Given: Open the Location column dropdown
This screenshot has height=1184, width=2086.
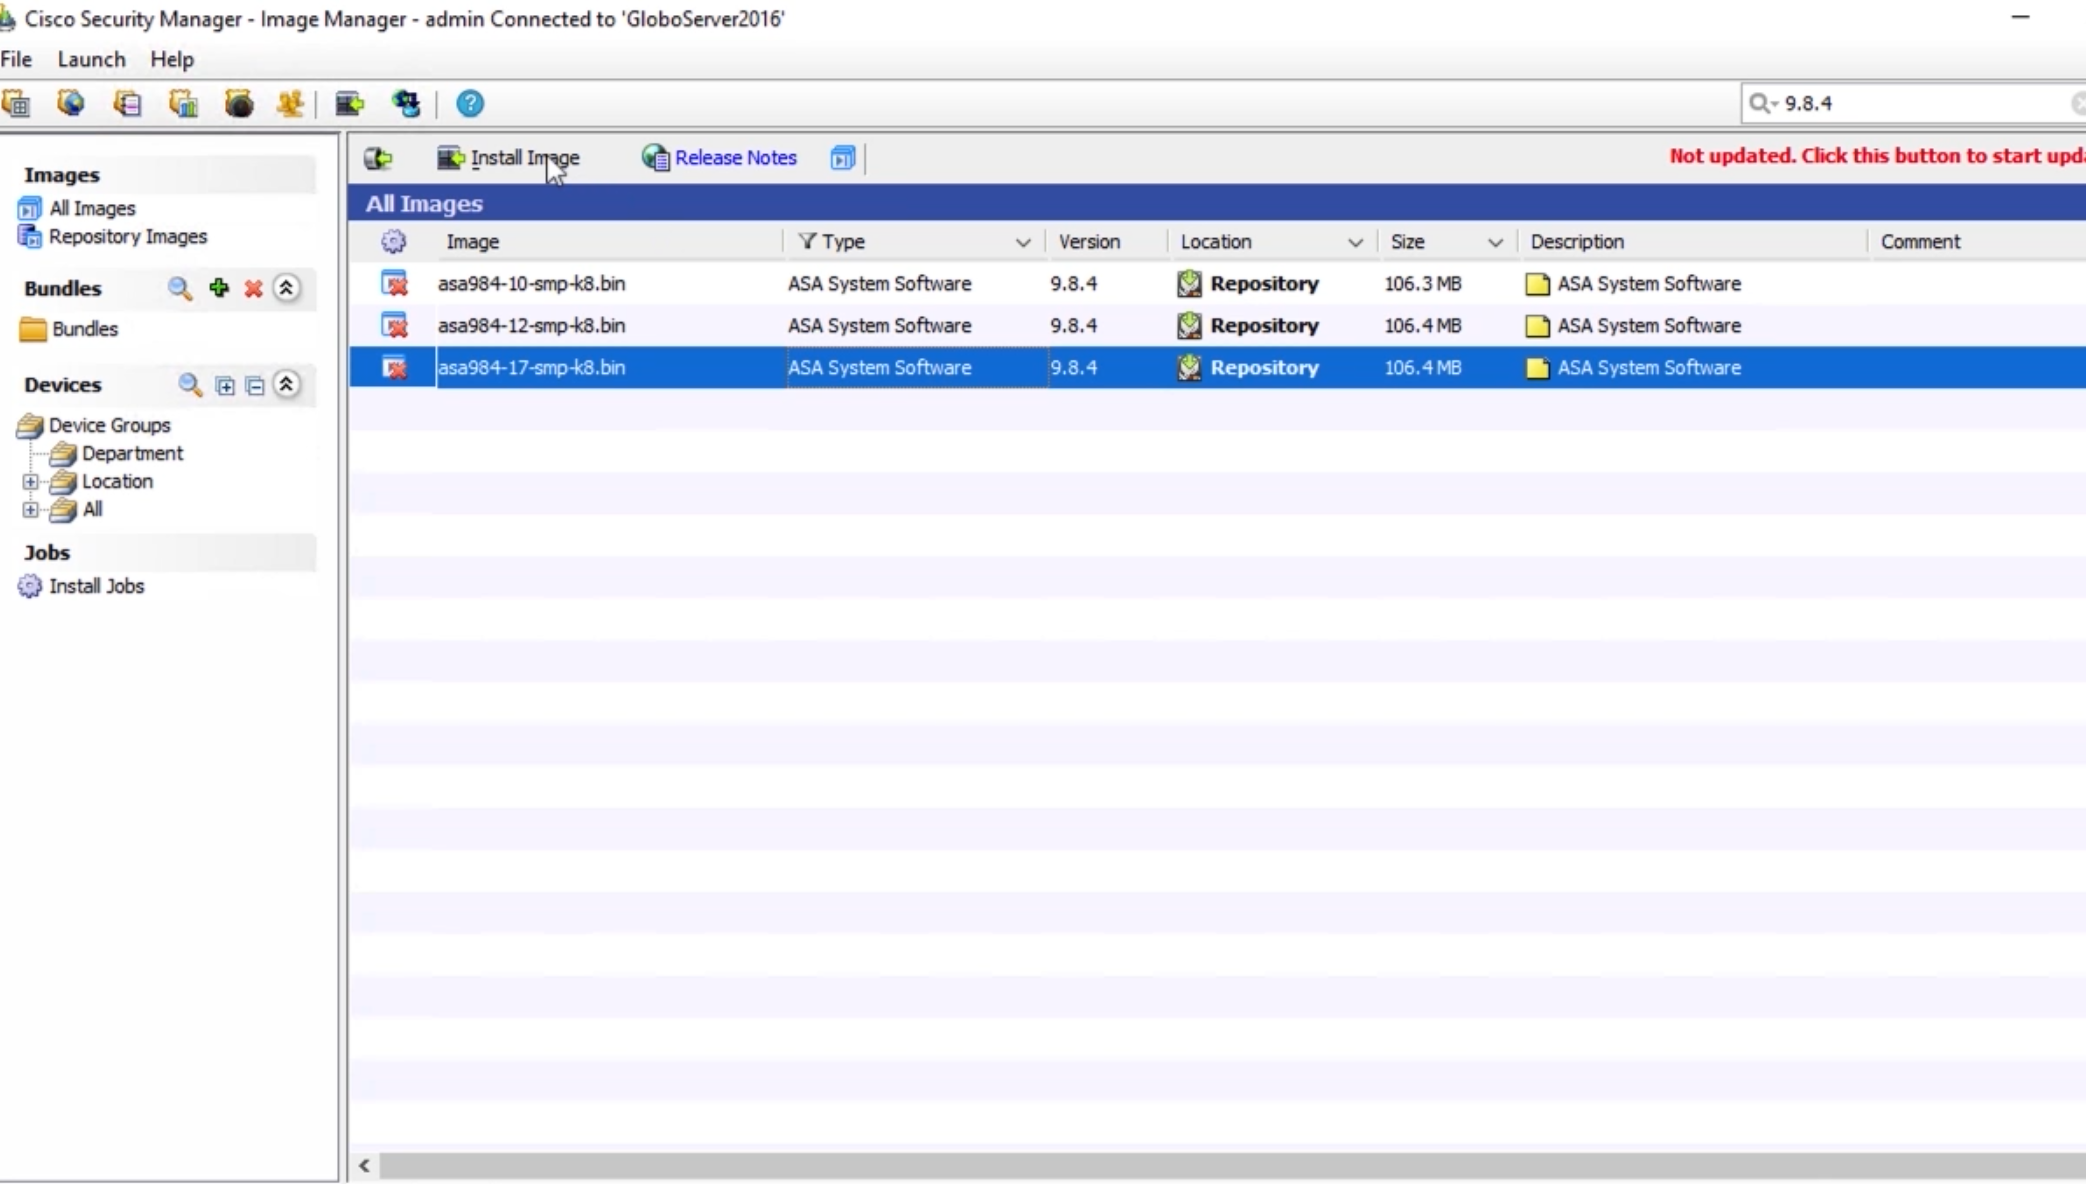Looking at the screenshot, I should coord(1355,243).
